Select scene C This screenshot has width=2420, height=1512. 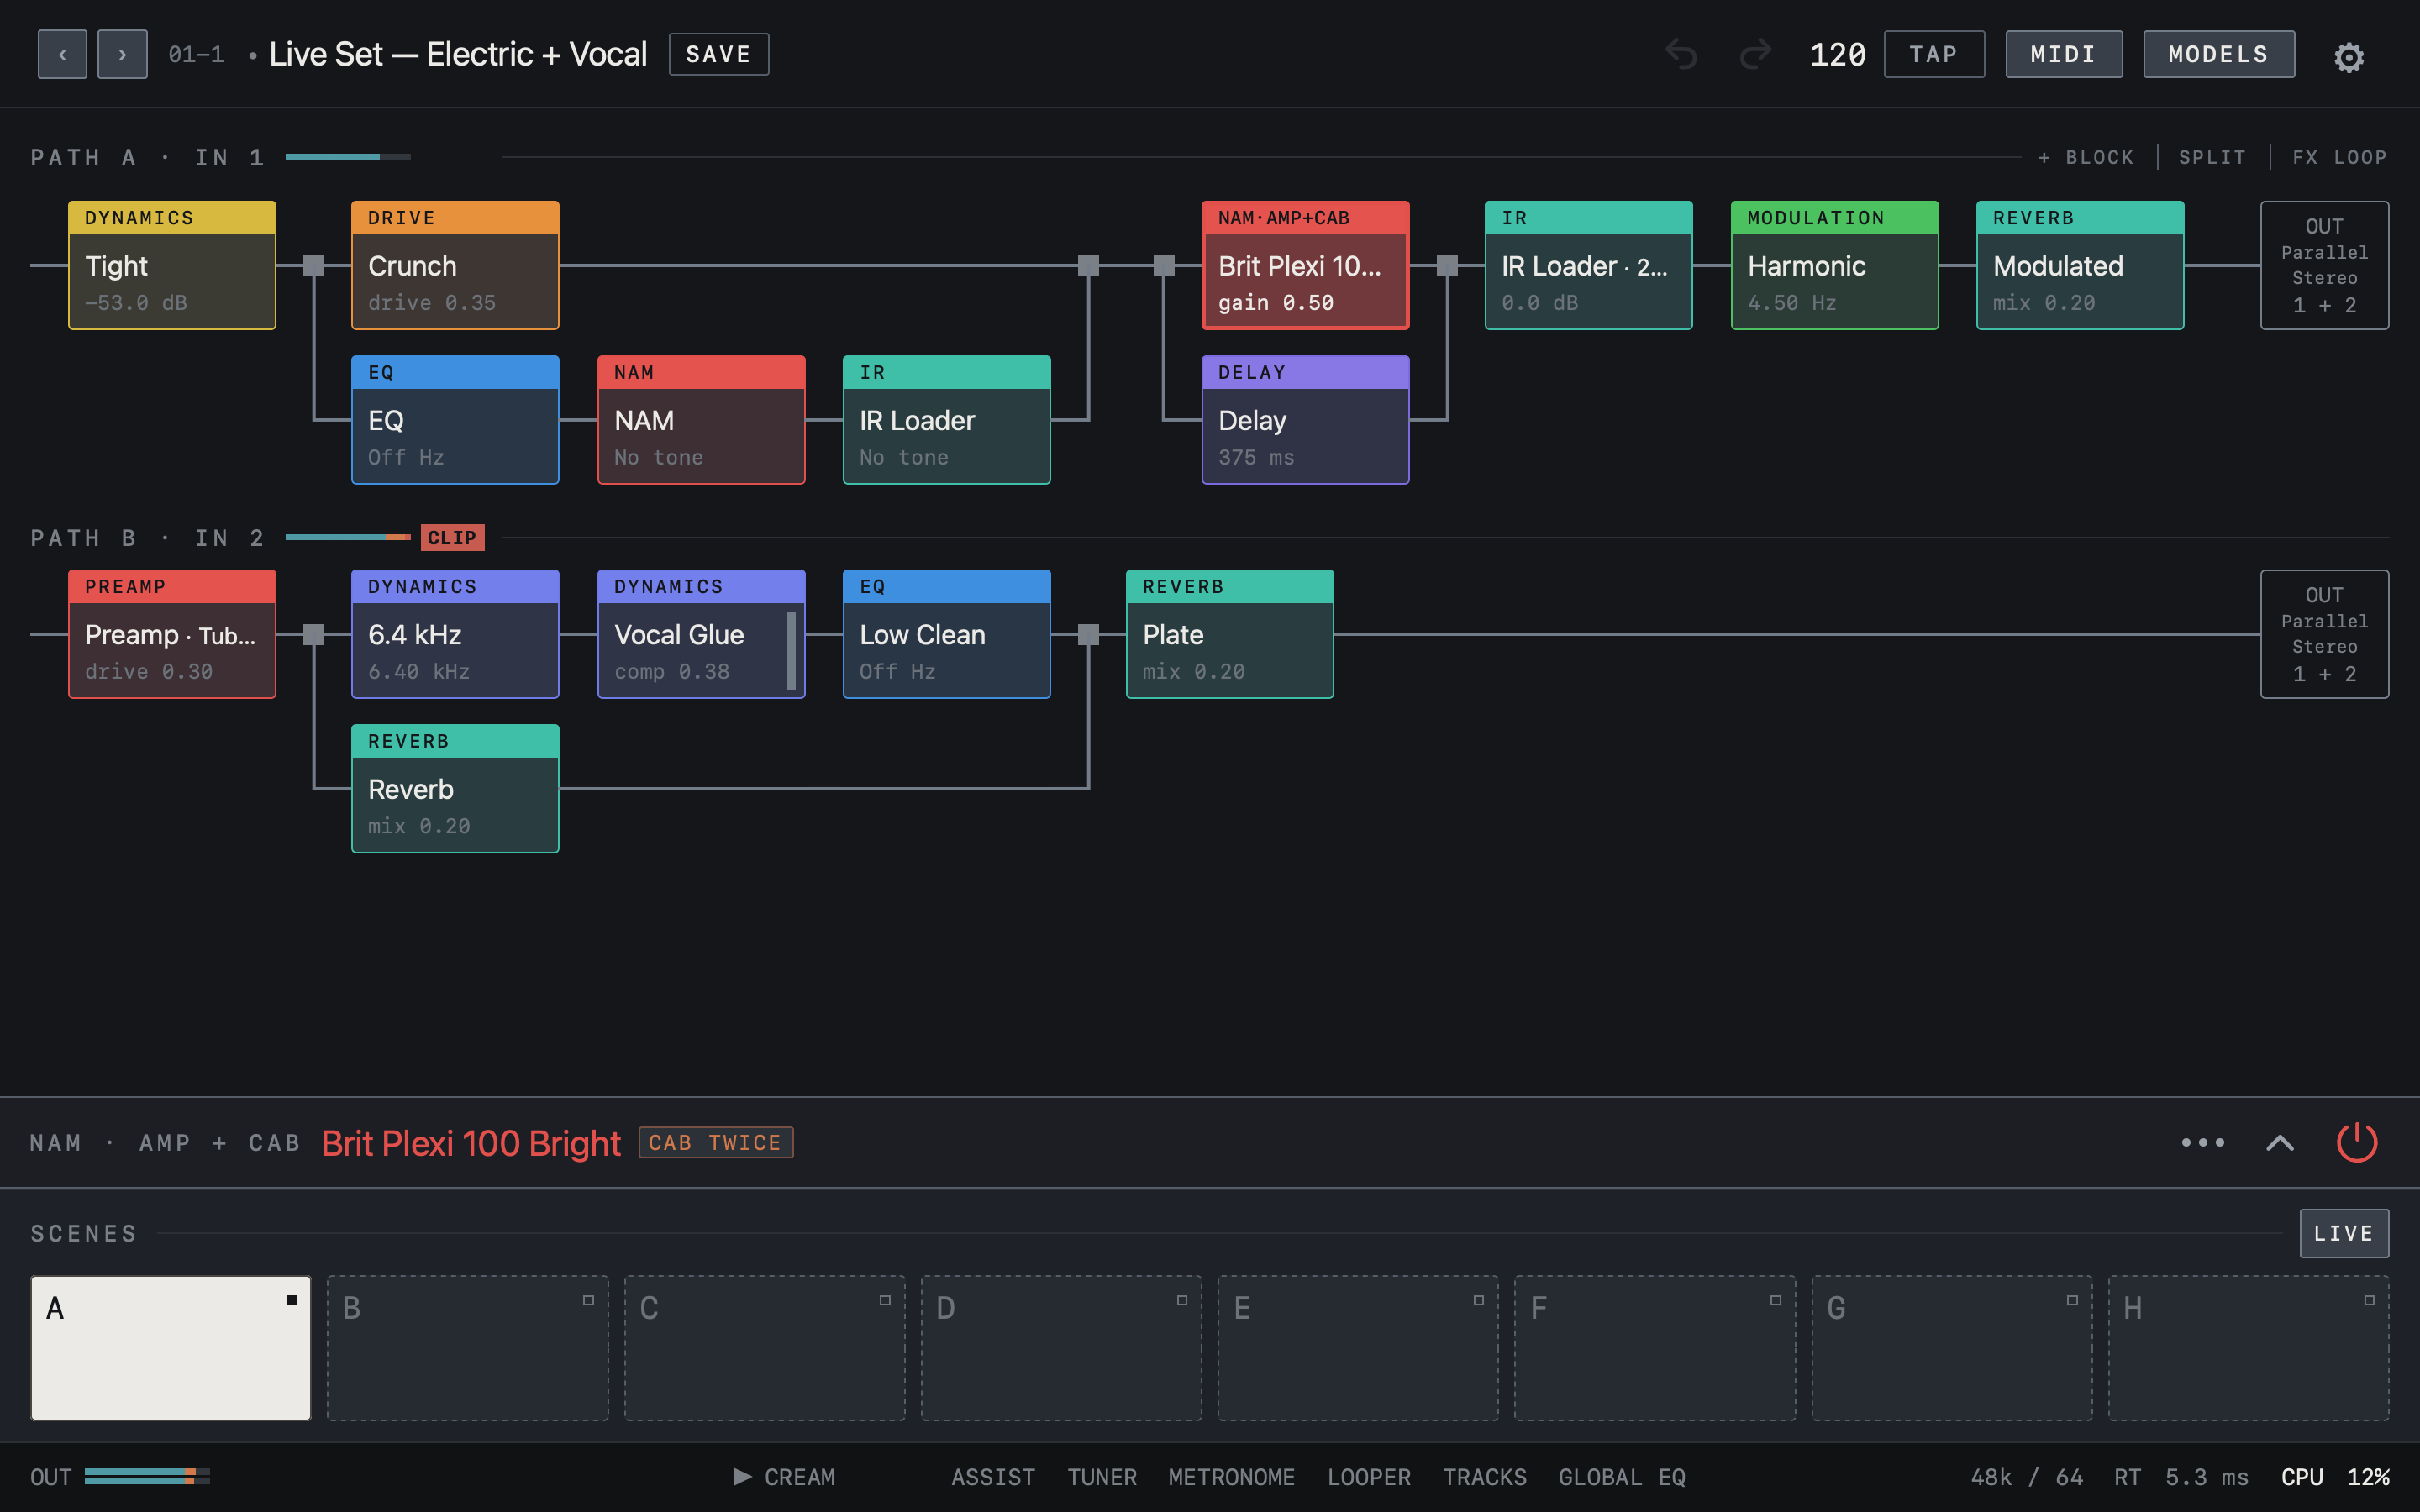click(764, 1347)
